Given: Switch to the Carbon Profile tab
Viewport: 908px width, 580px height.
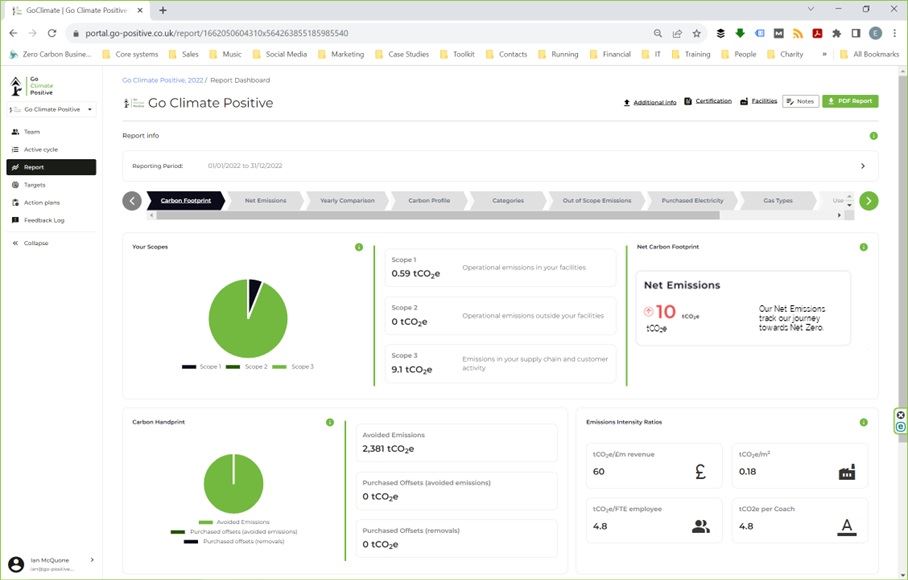Looking at the screenshot, I should point(429,201).
